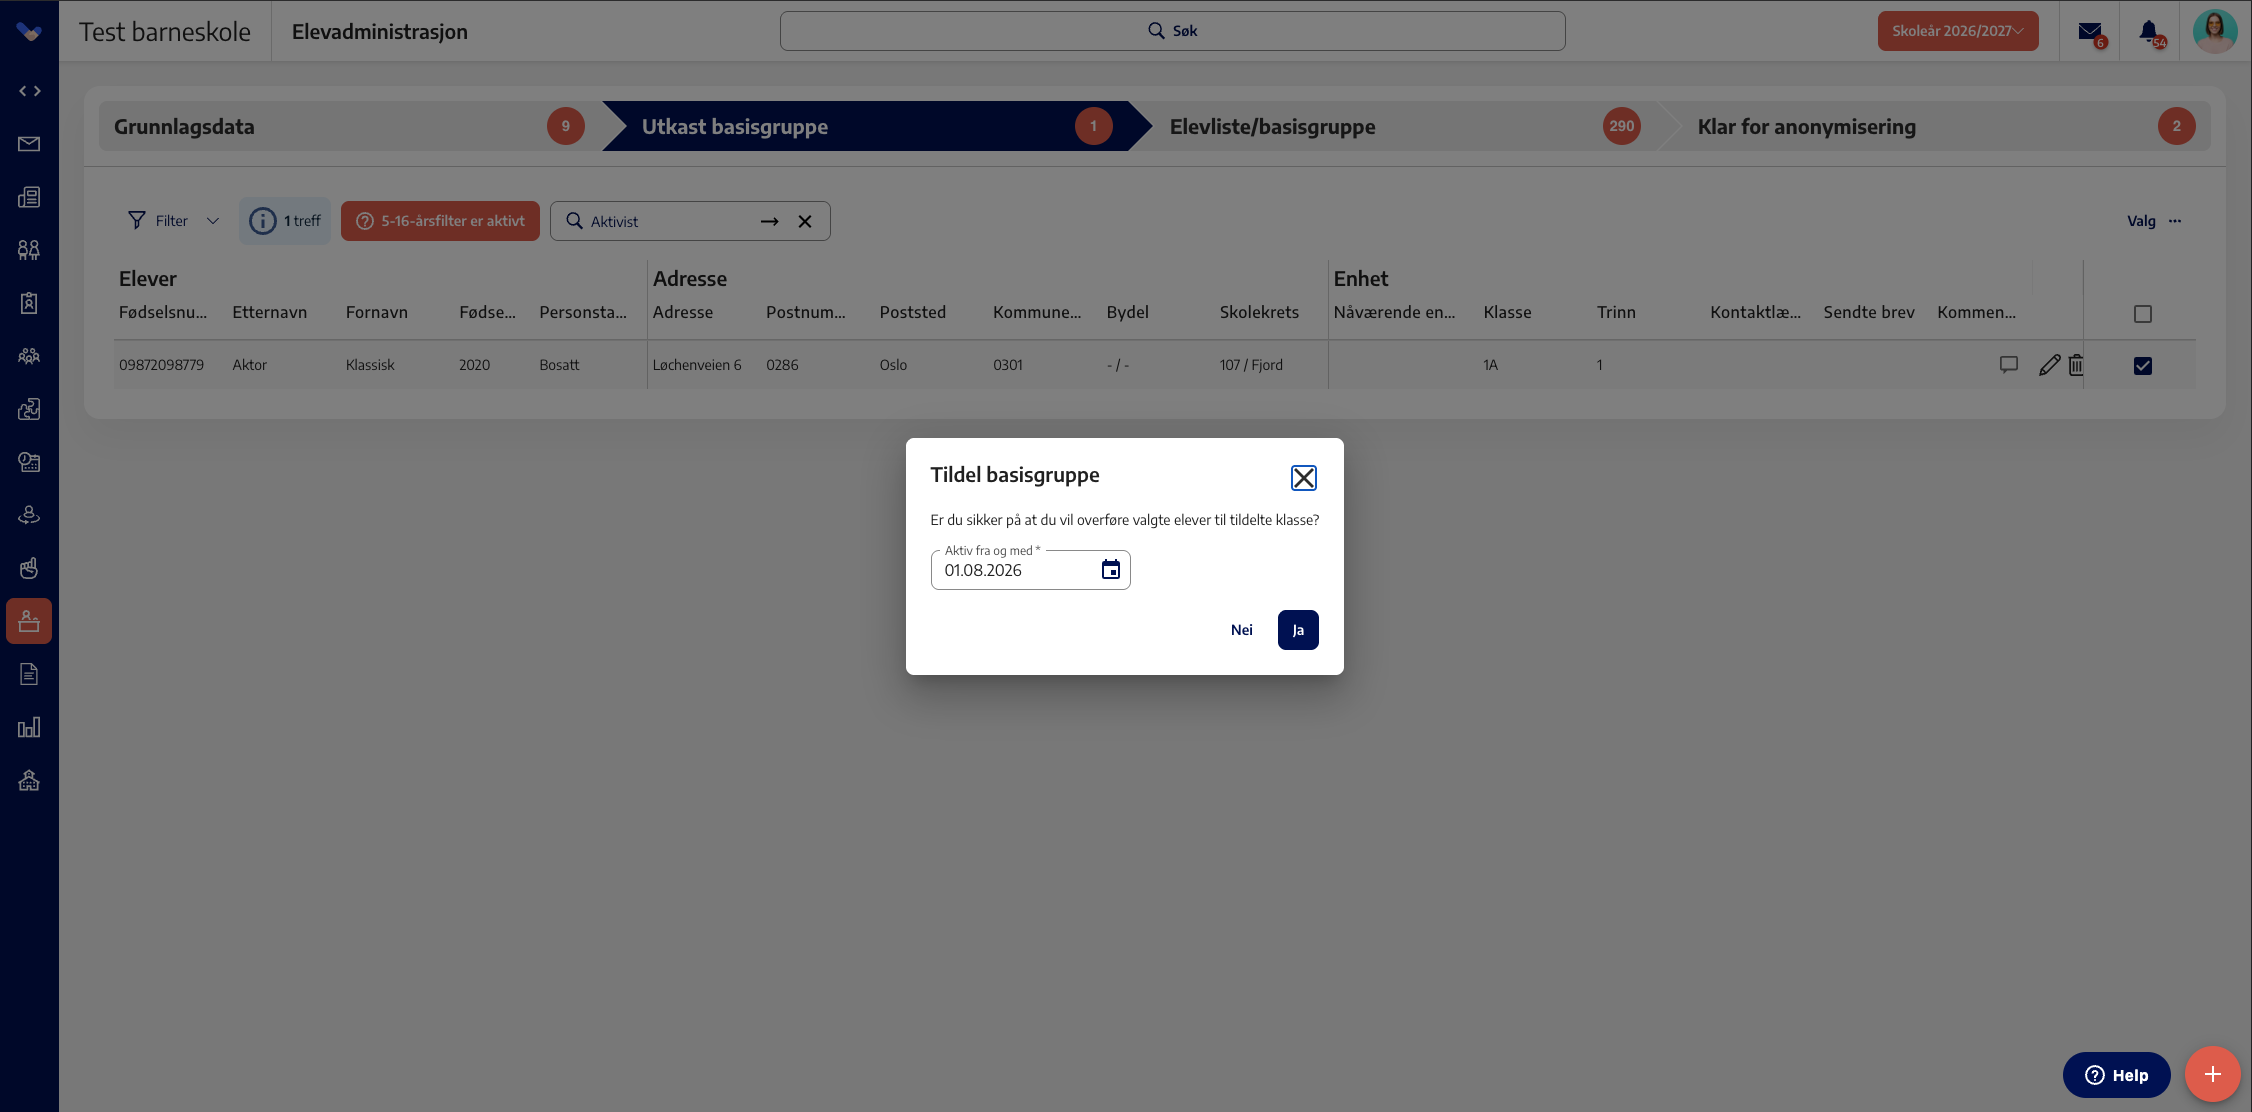This screenshot has height=1112, width=2252.
Task: Open the messages envelope in top bar
Action: (x=2090, y=32)
